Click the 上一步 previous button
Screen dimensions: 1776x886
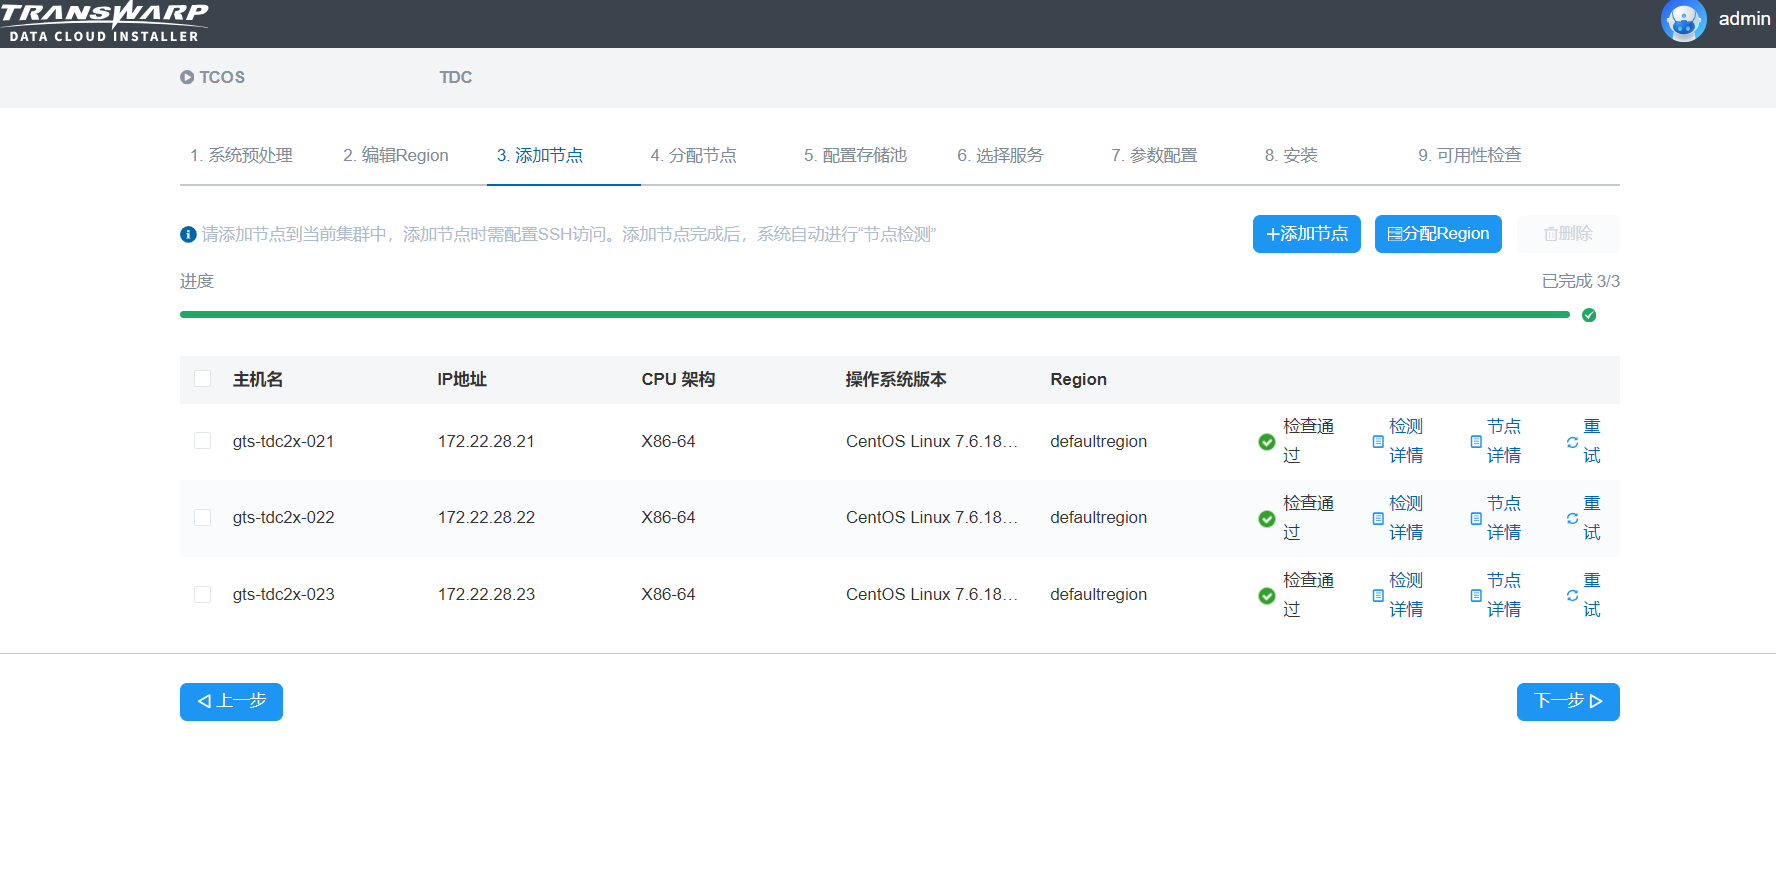pos(231,702)
